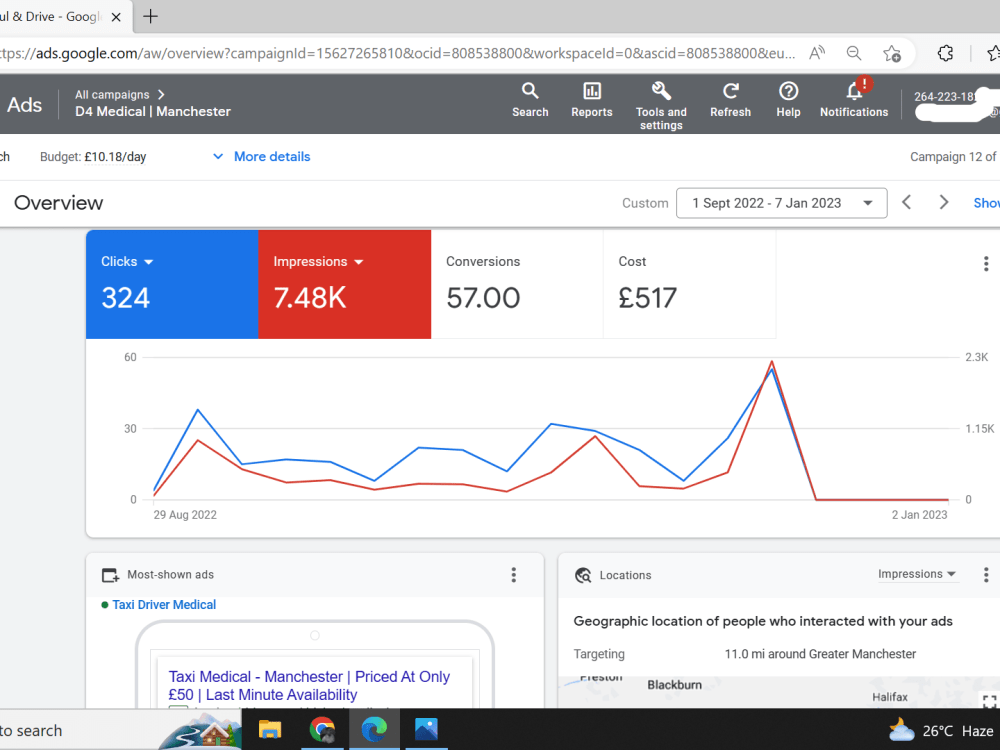Open File Explorer from taskbar
The width and height of the screenshot is (1000, 750).
tap(270, 729)
